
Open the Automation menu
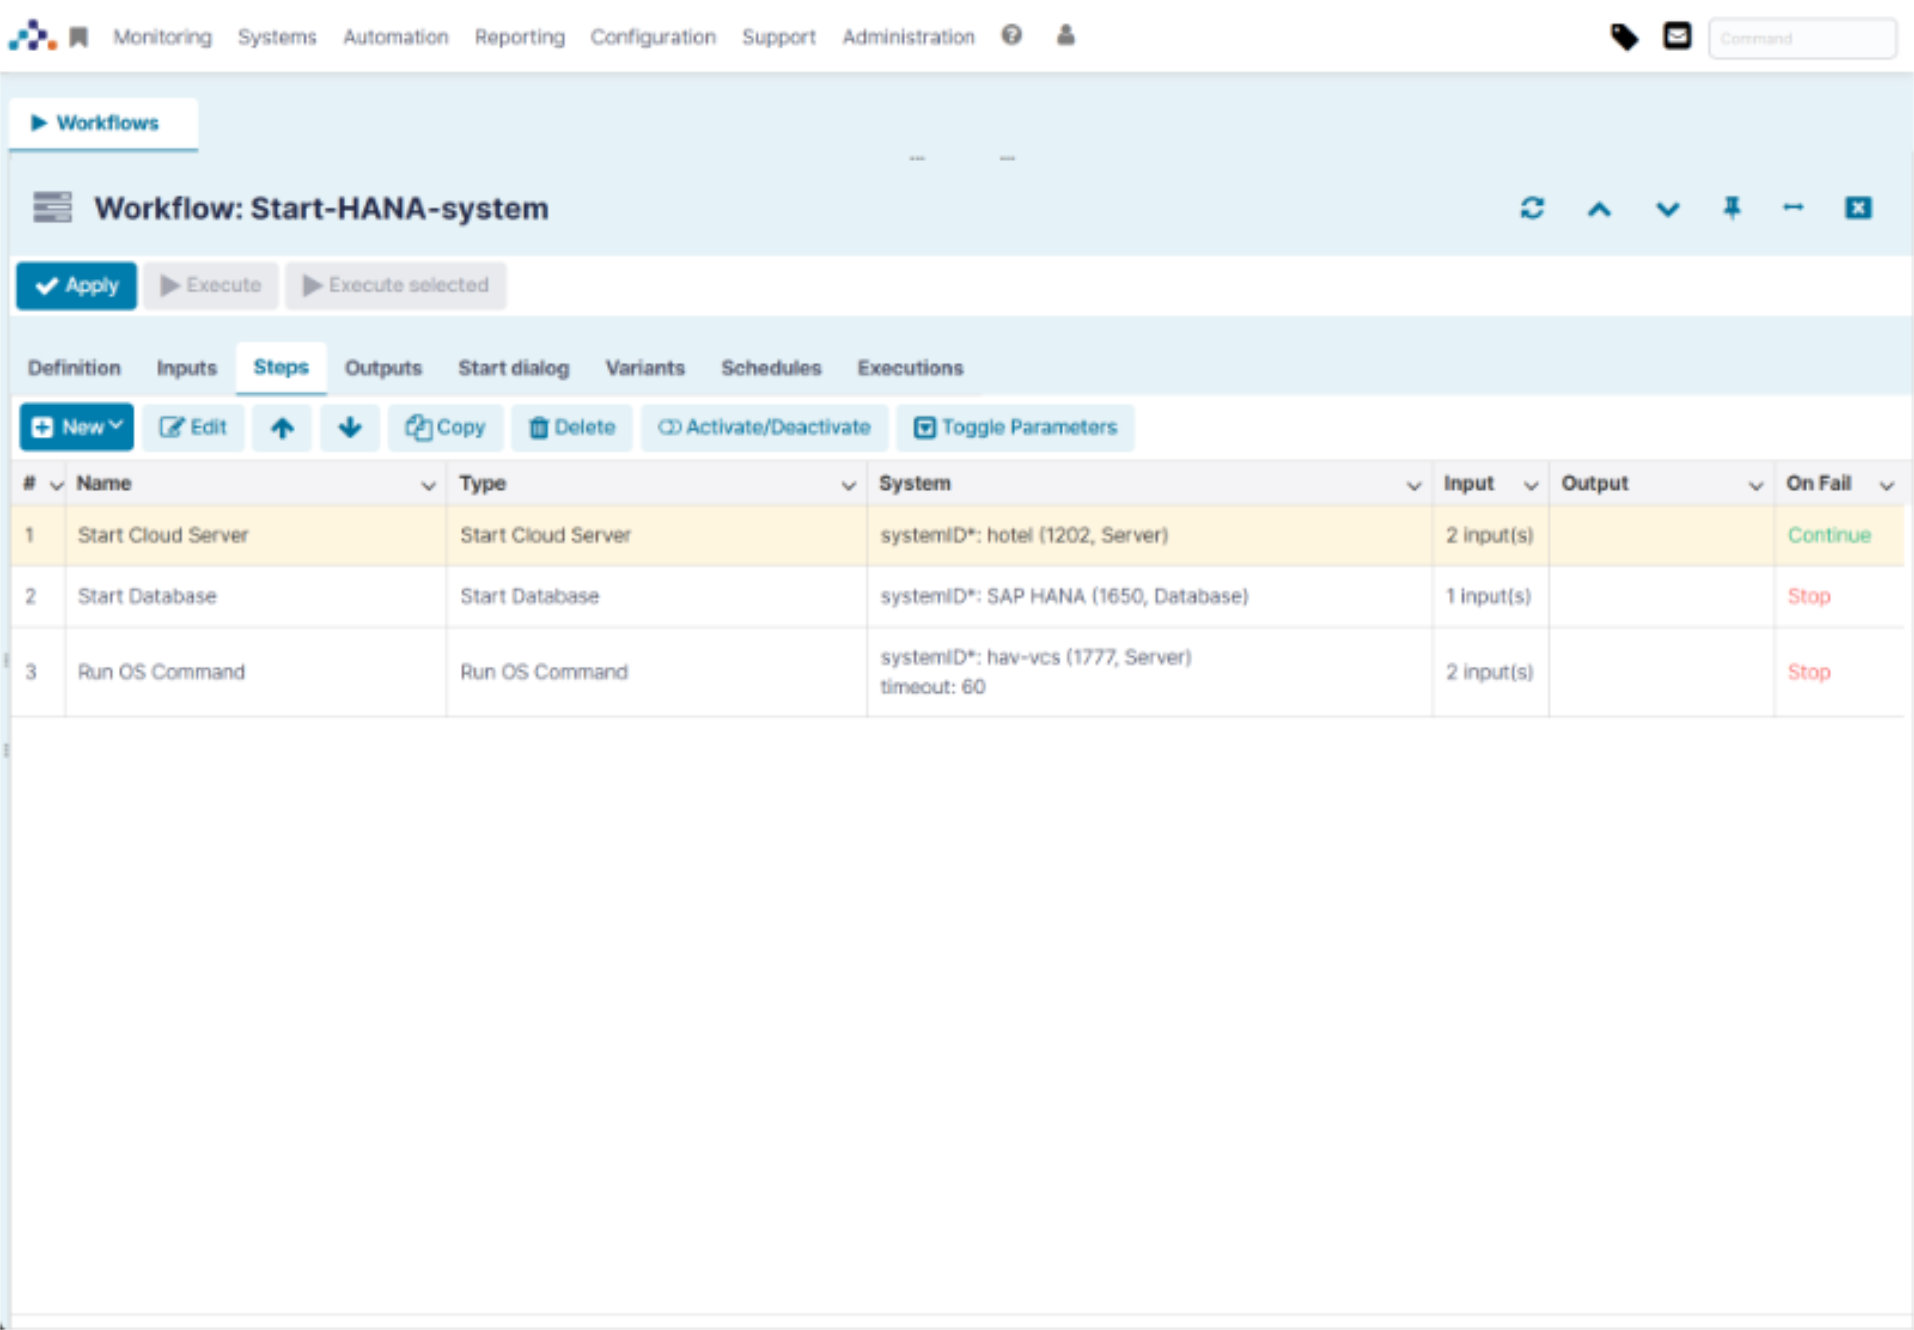(x=396, y=37)
